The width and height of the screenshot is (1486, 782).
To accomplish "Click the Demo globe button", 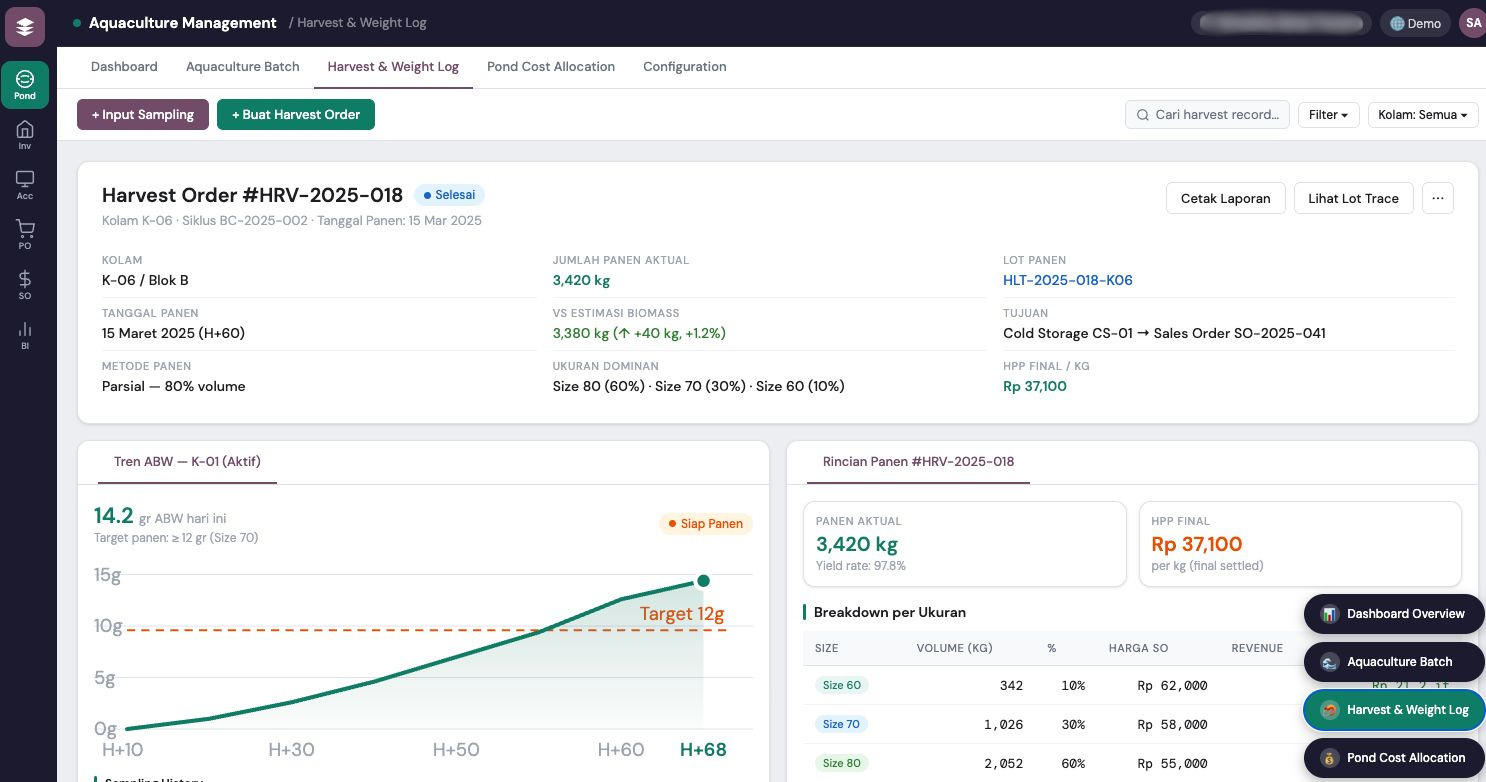I will point(1415,23).
